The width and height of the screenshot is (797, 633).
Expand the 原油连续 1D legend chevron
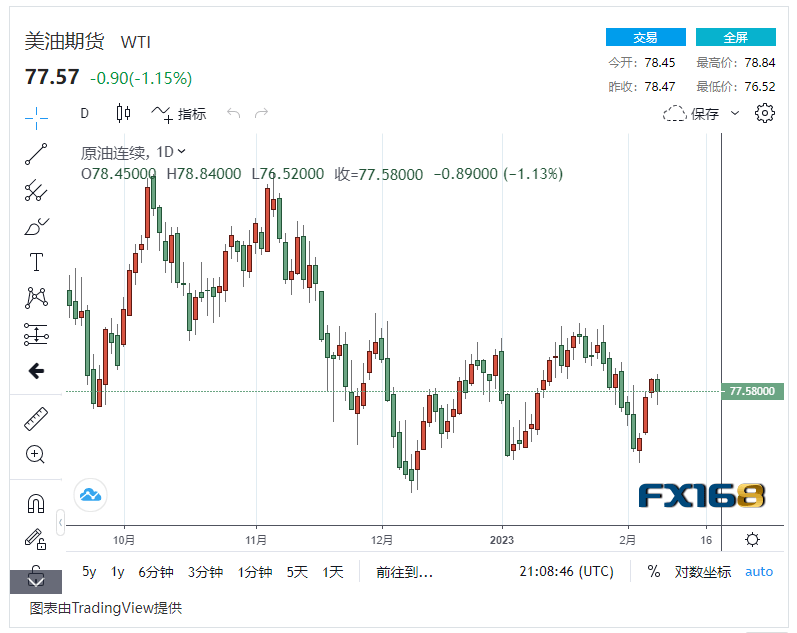[181, 152]
